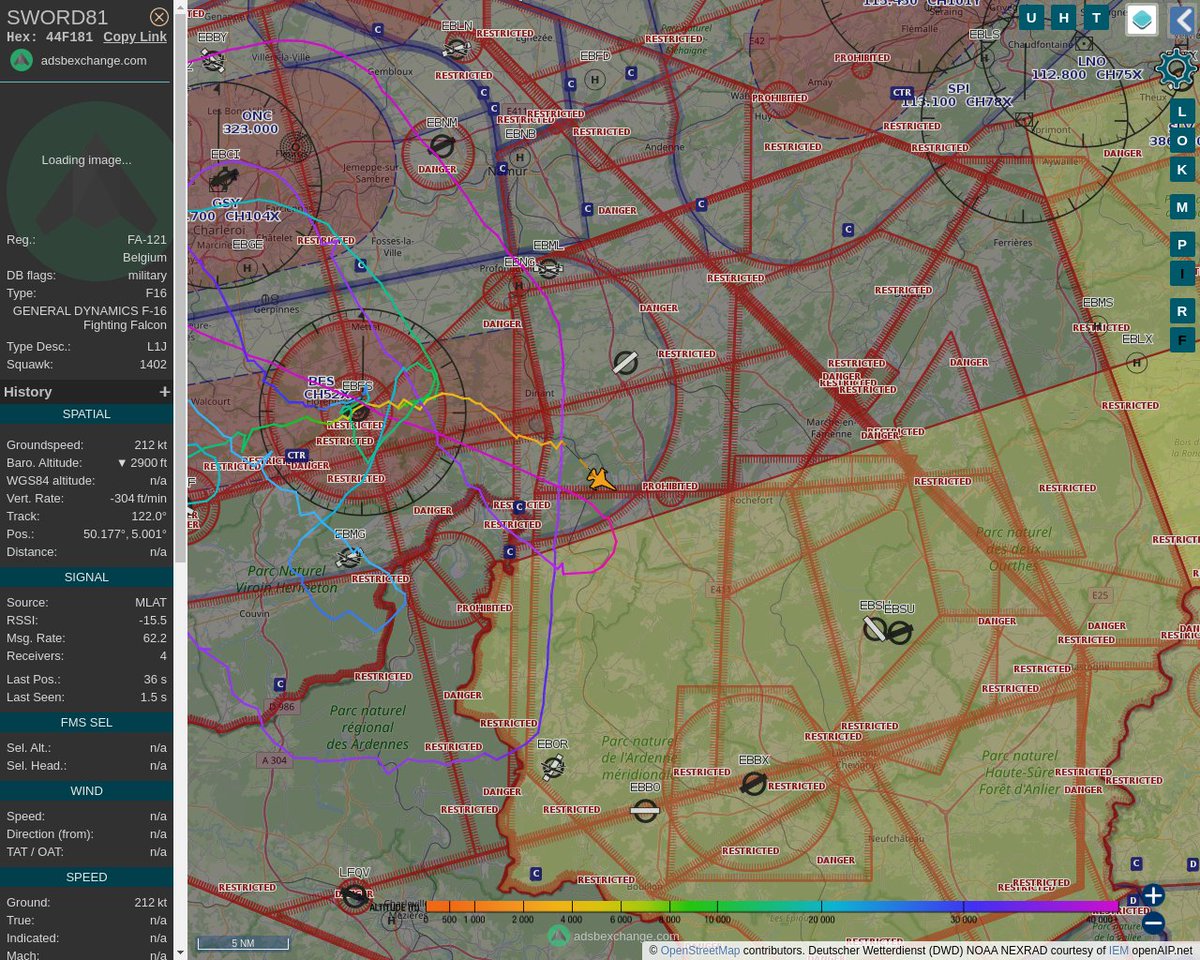Toggle labels with the L button
Viewport: 1200px width, 960px height.
pyautogui.click(x=1182, y=112)
